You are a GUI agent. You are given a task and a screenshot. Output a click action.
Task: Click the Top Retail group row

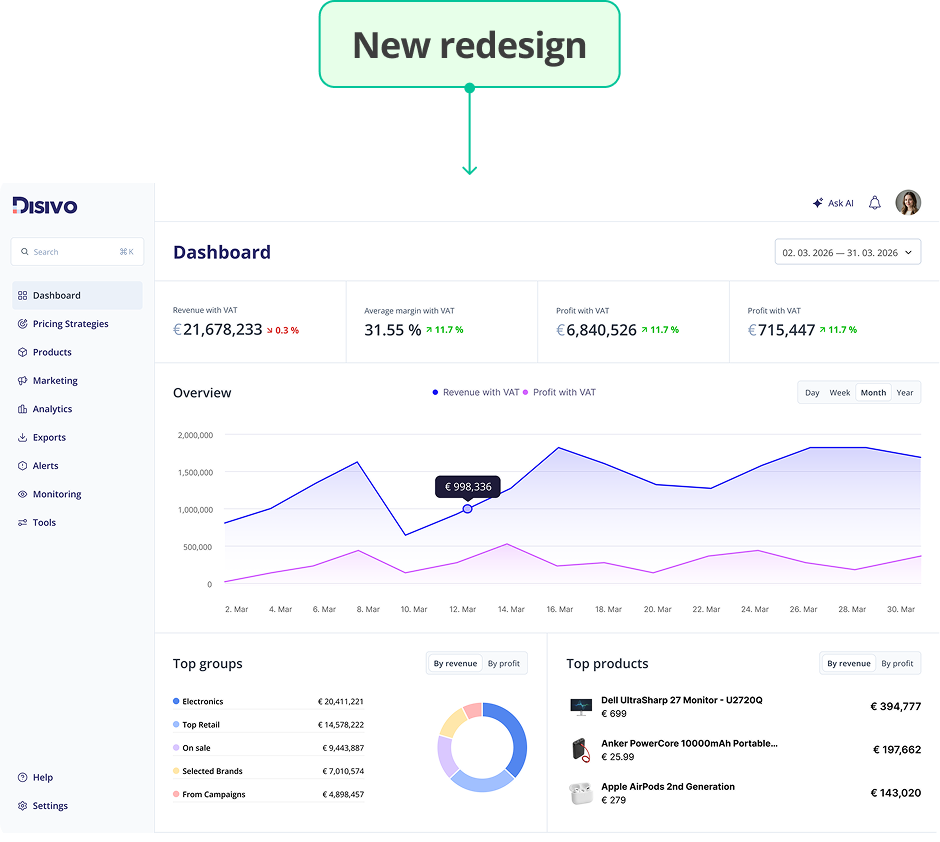(x=268, y=725)
